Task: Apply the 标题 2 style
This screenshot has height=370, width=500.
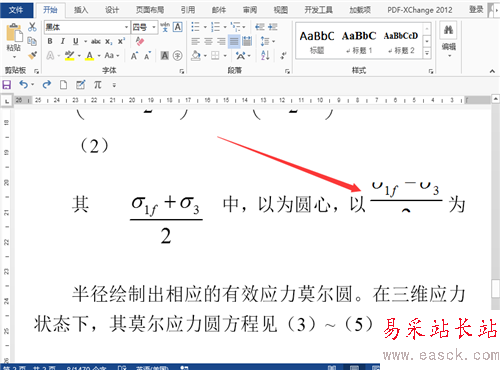Action: (401, 42)
